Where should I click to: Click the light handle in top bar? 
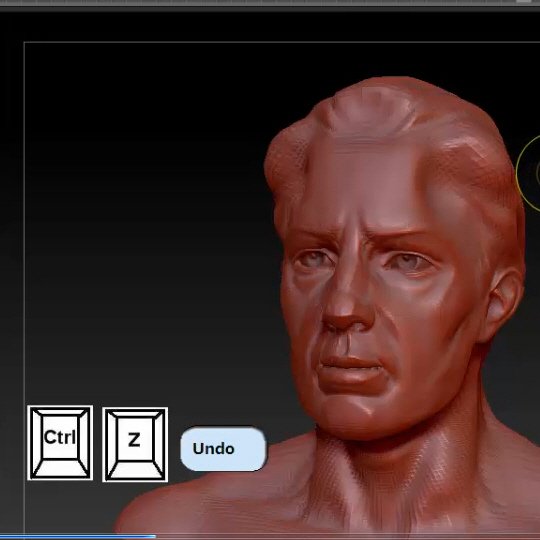tap(523, 1)
